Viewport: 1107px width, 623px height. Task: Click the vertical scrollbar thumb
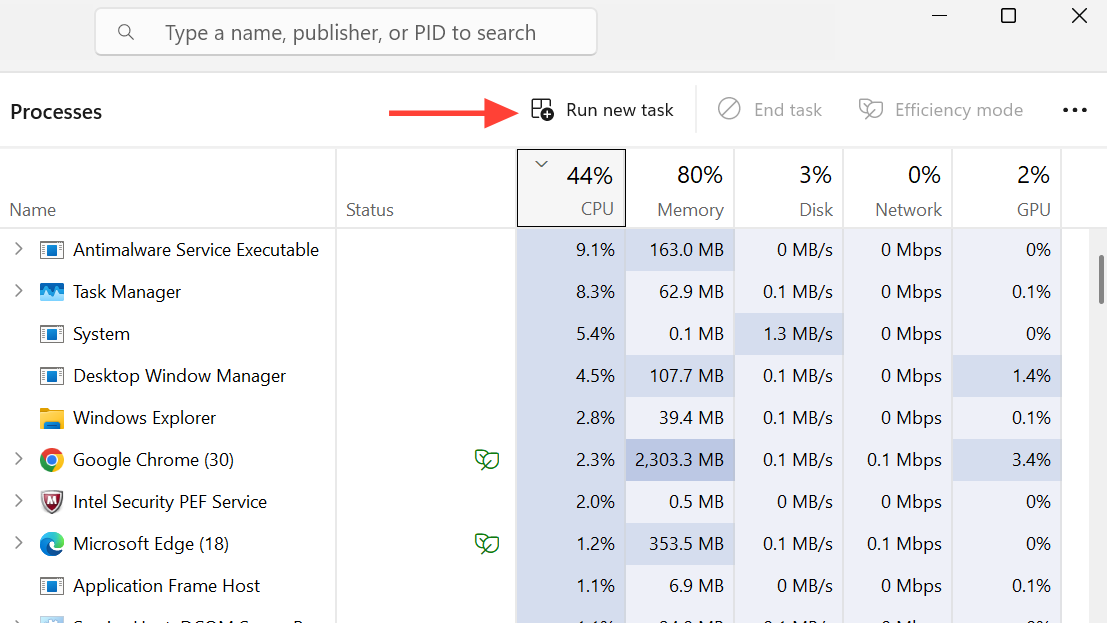click(1101, 280)
